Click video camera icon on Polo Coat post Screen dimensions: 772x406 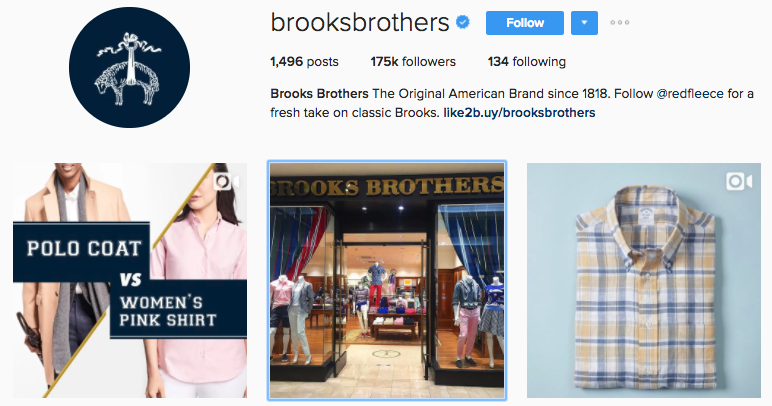226,182
